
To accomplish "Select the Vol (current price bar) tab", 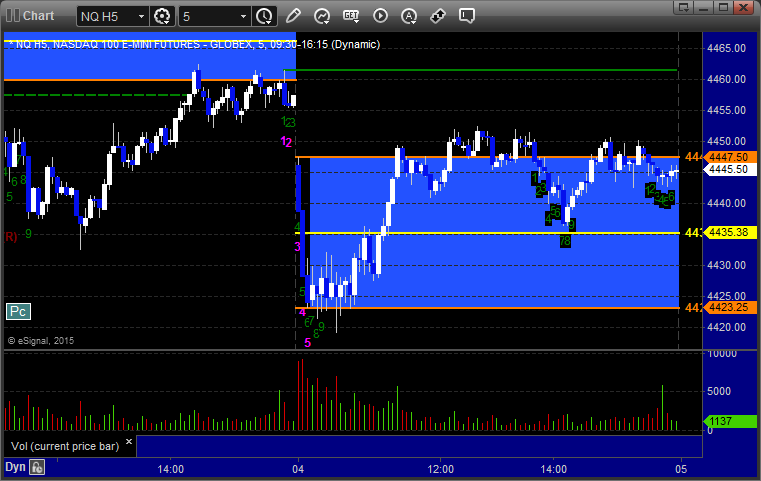I will click(x=65, y=446).
